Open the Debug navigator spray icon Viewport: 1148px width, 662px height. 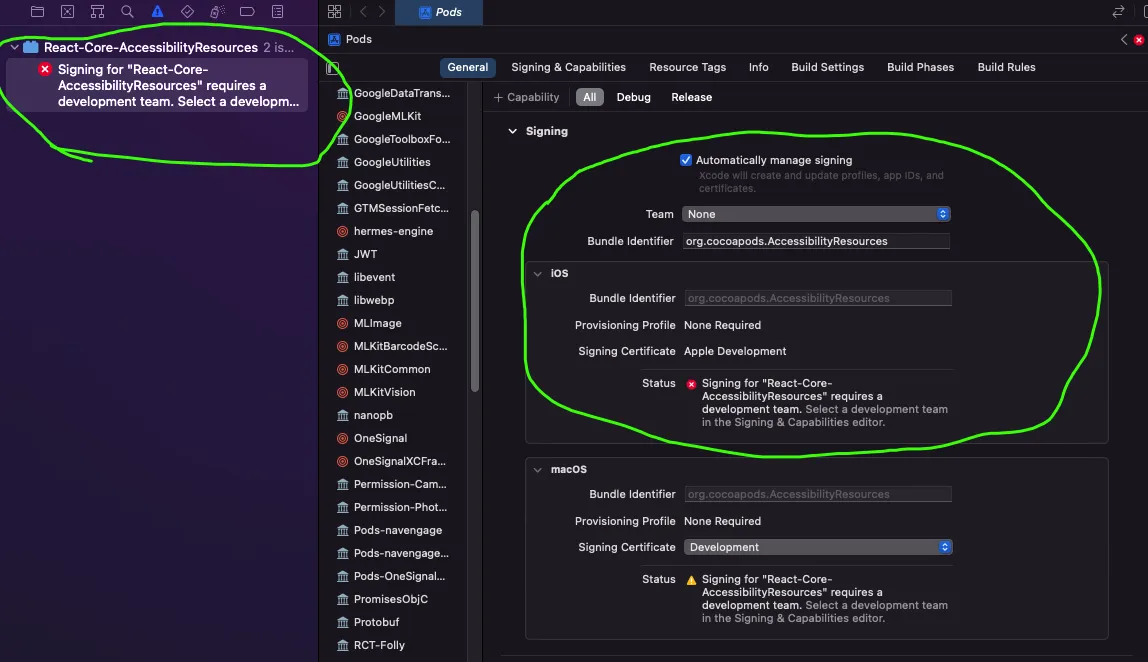coord(217,12)
